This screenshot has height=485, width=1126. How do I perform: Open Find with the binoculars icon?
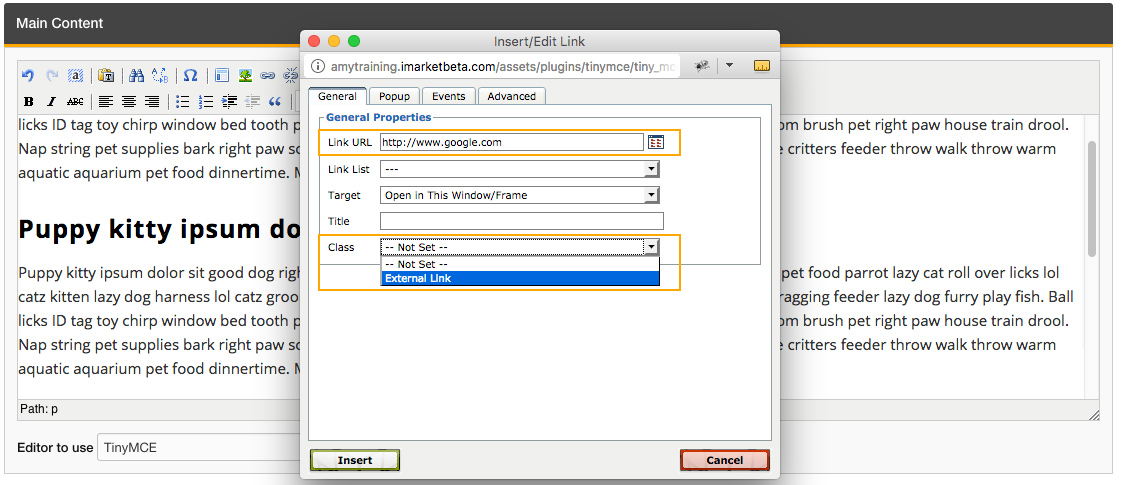[x=137, y=75]
